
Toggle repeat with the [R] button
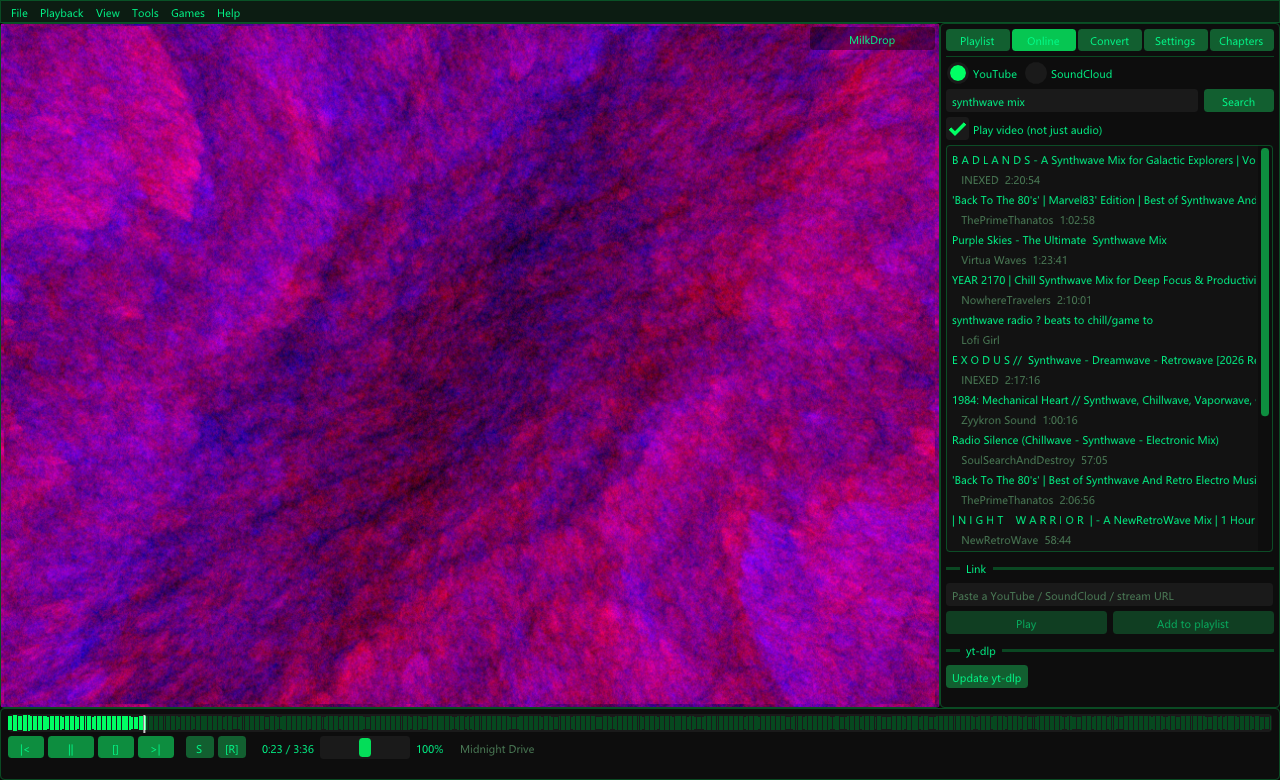232,748
